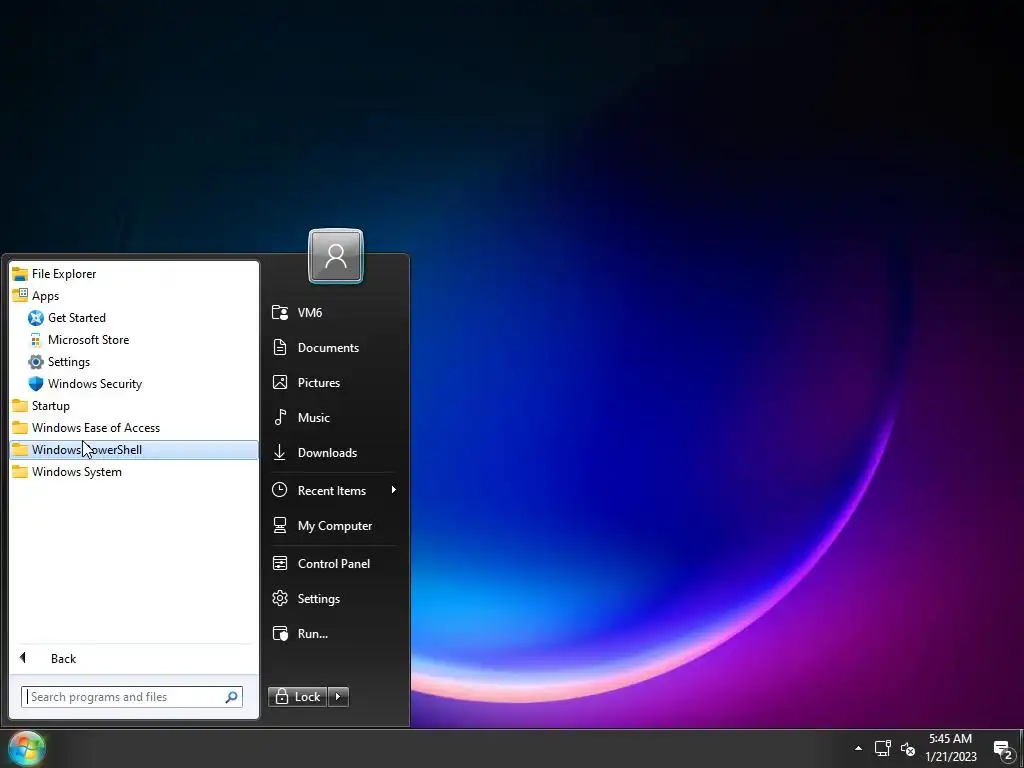The image size is (1024, 768).
Task: Expand the Recent Items submenu arrow
Action: click(394, 490)
